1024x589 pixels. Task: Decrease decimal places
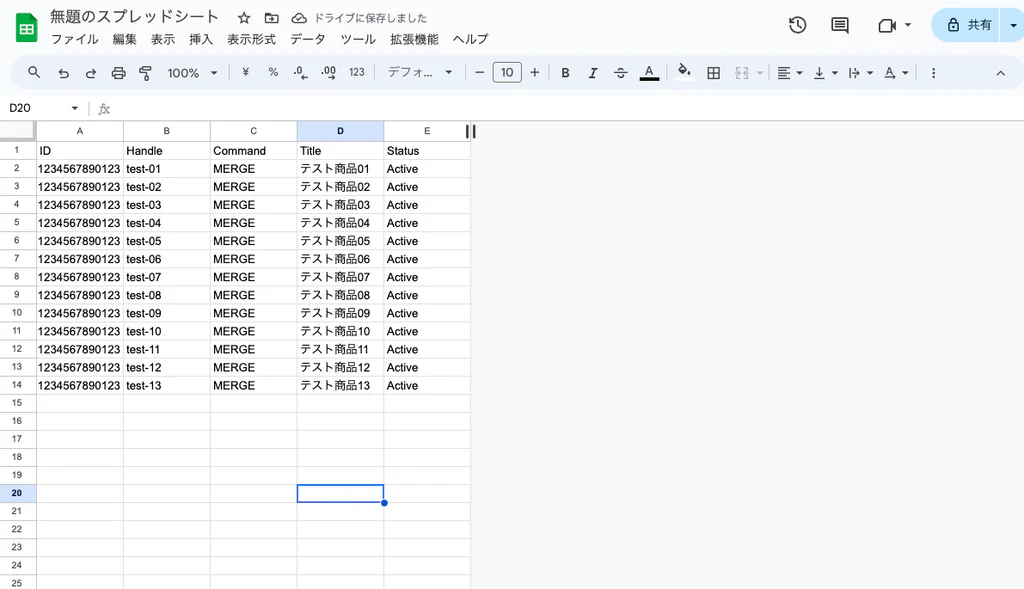click(x=300, y=73)
